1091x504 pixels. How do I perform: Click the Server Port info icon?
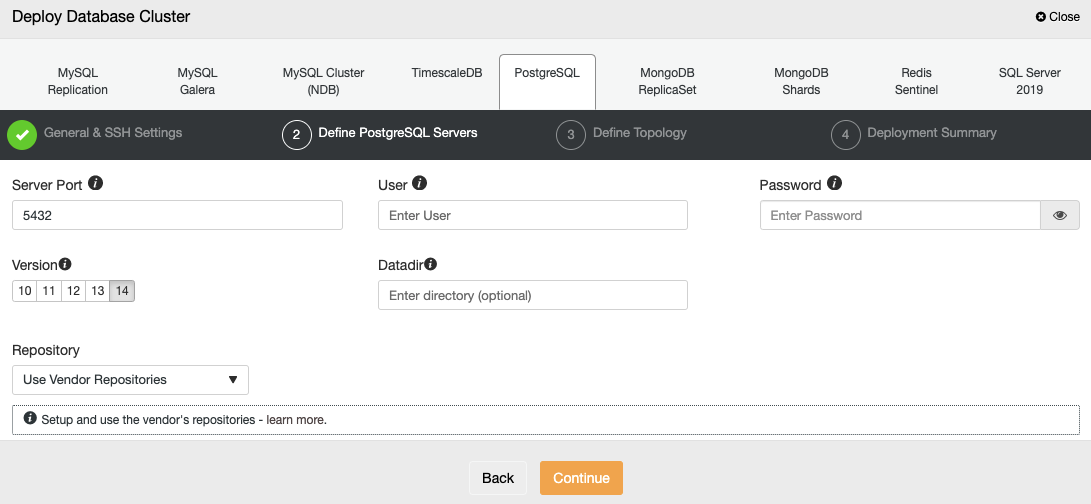[96, 184]
